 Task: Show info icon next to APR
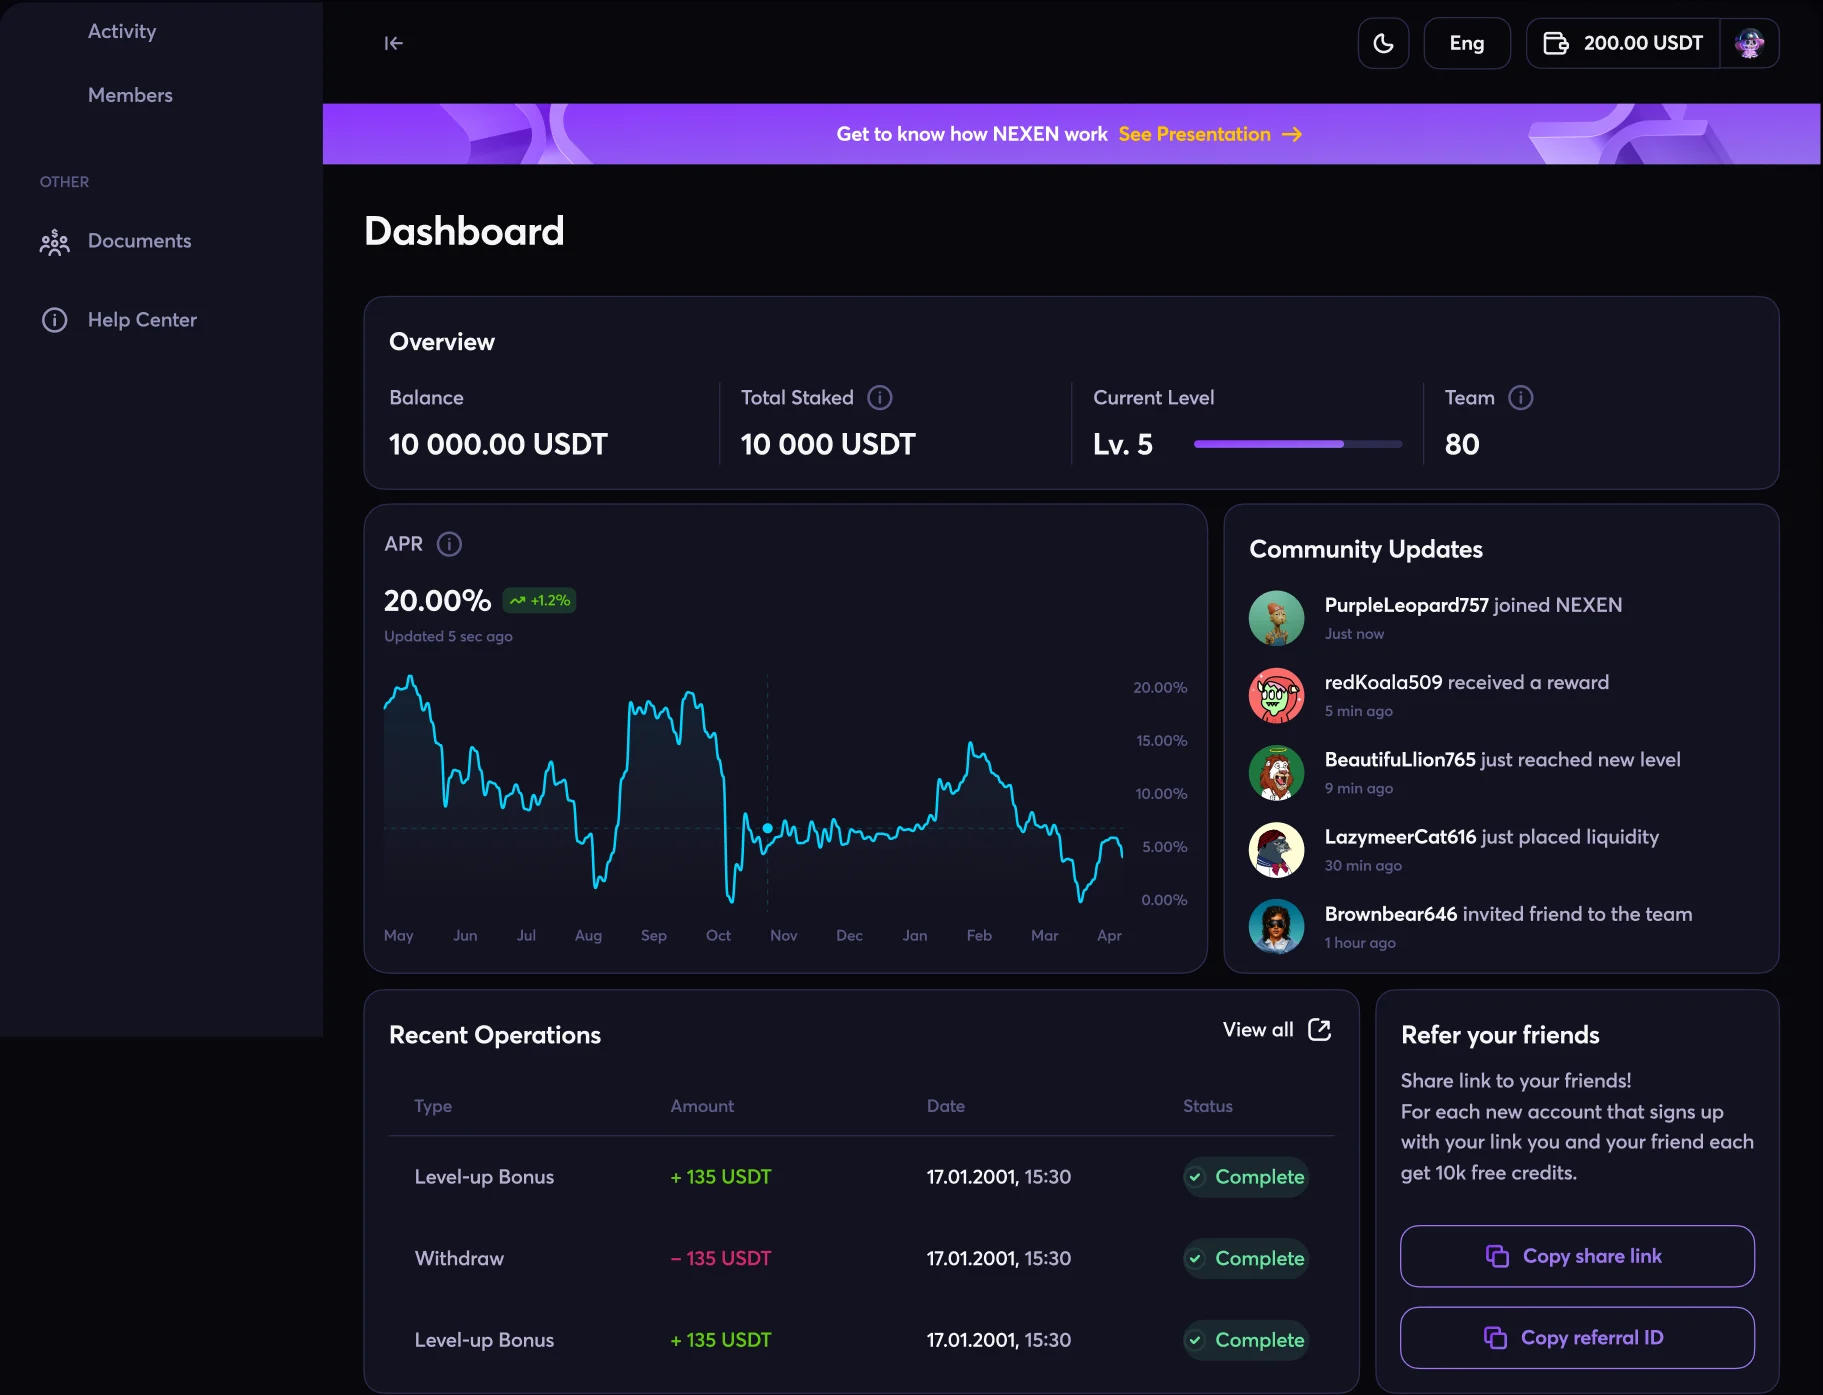(x=449, y=544)
